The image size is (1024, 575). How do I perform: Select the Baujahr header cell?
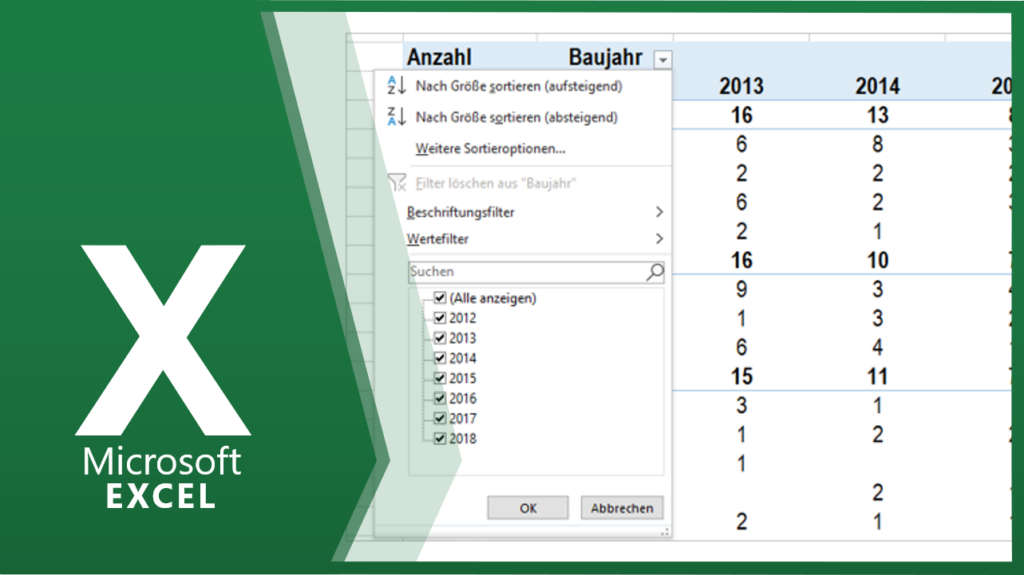(x=605, y=58)
